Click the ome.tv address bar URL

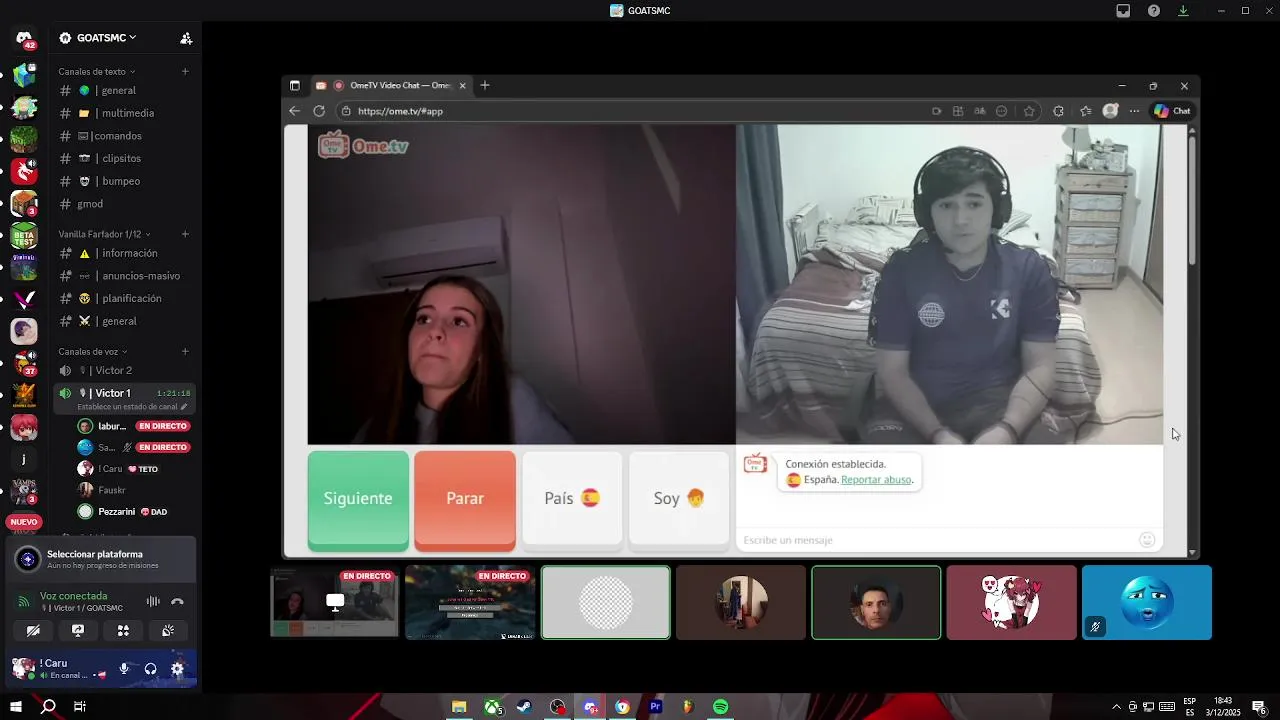coord(400,111)
